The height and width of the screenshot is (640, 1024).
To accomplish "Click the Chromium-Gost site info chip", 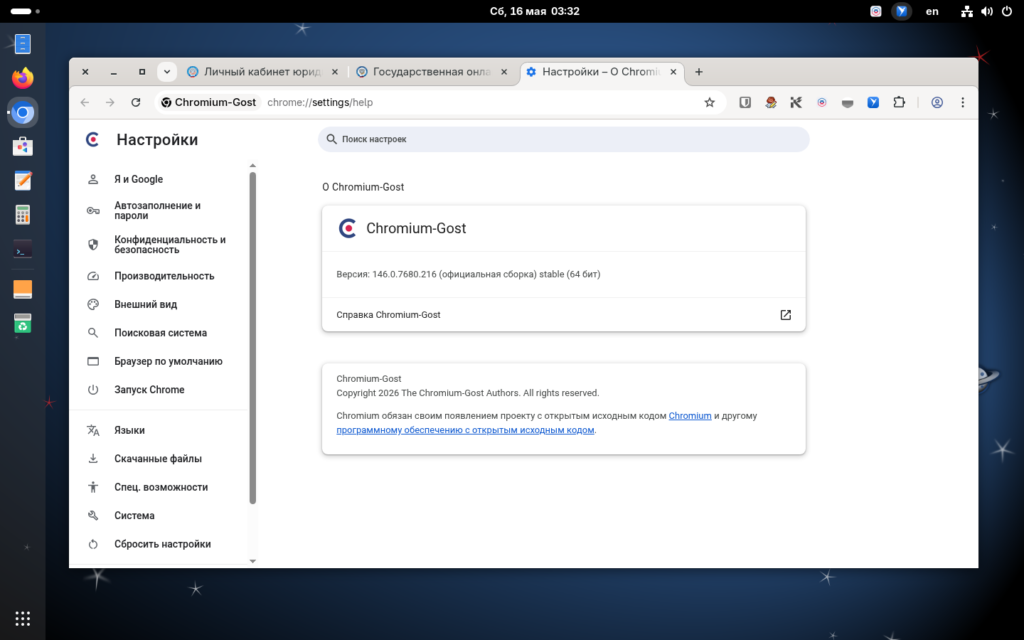I will click(209, 103).
